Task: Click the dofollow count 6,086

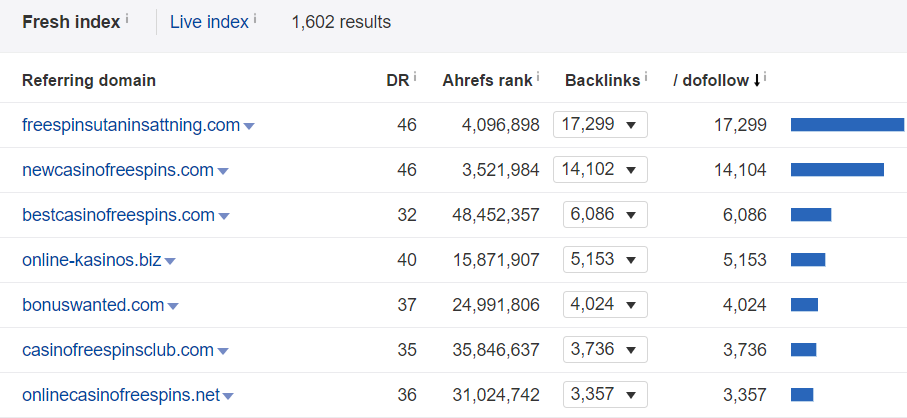Action: [x=744, y=215]
